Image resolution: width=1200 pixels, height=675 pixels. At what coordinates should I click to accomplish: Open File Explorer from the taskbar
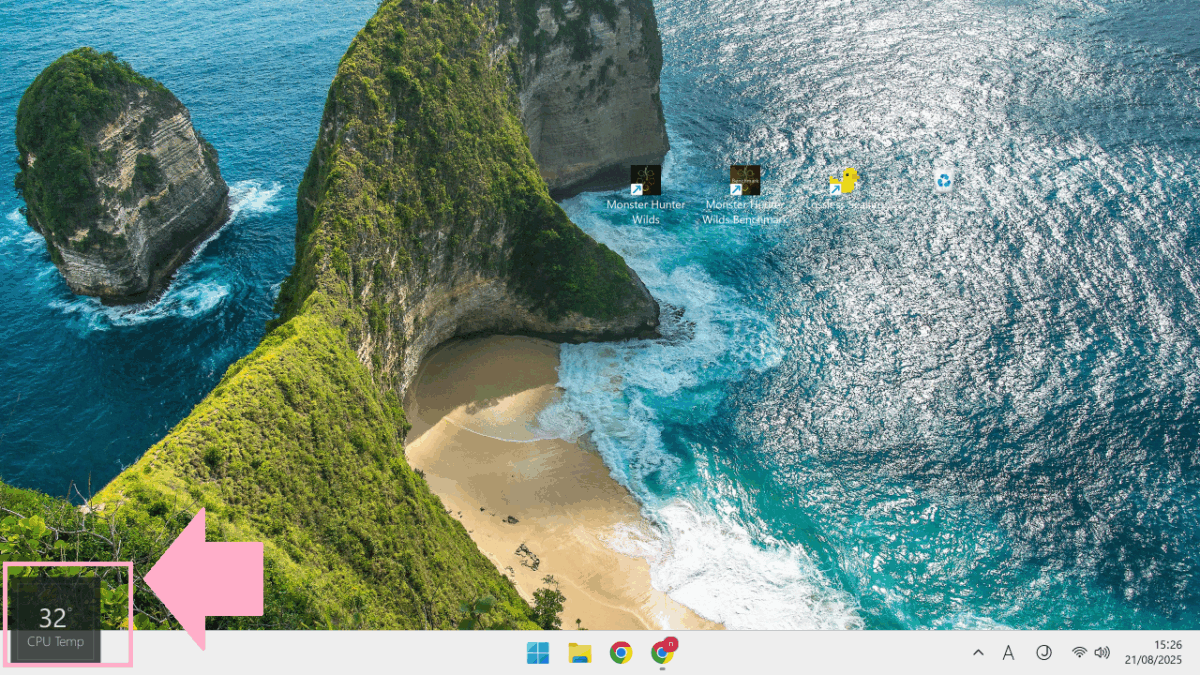[579, 653]
